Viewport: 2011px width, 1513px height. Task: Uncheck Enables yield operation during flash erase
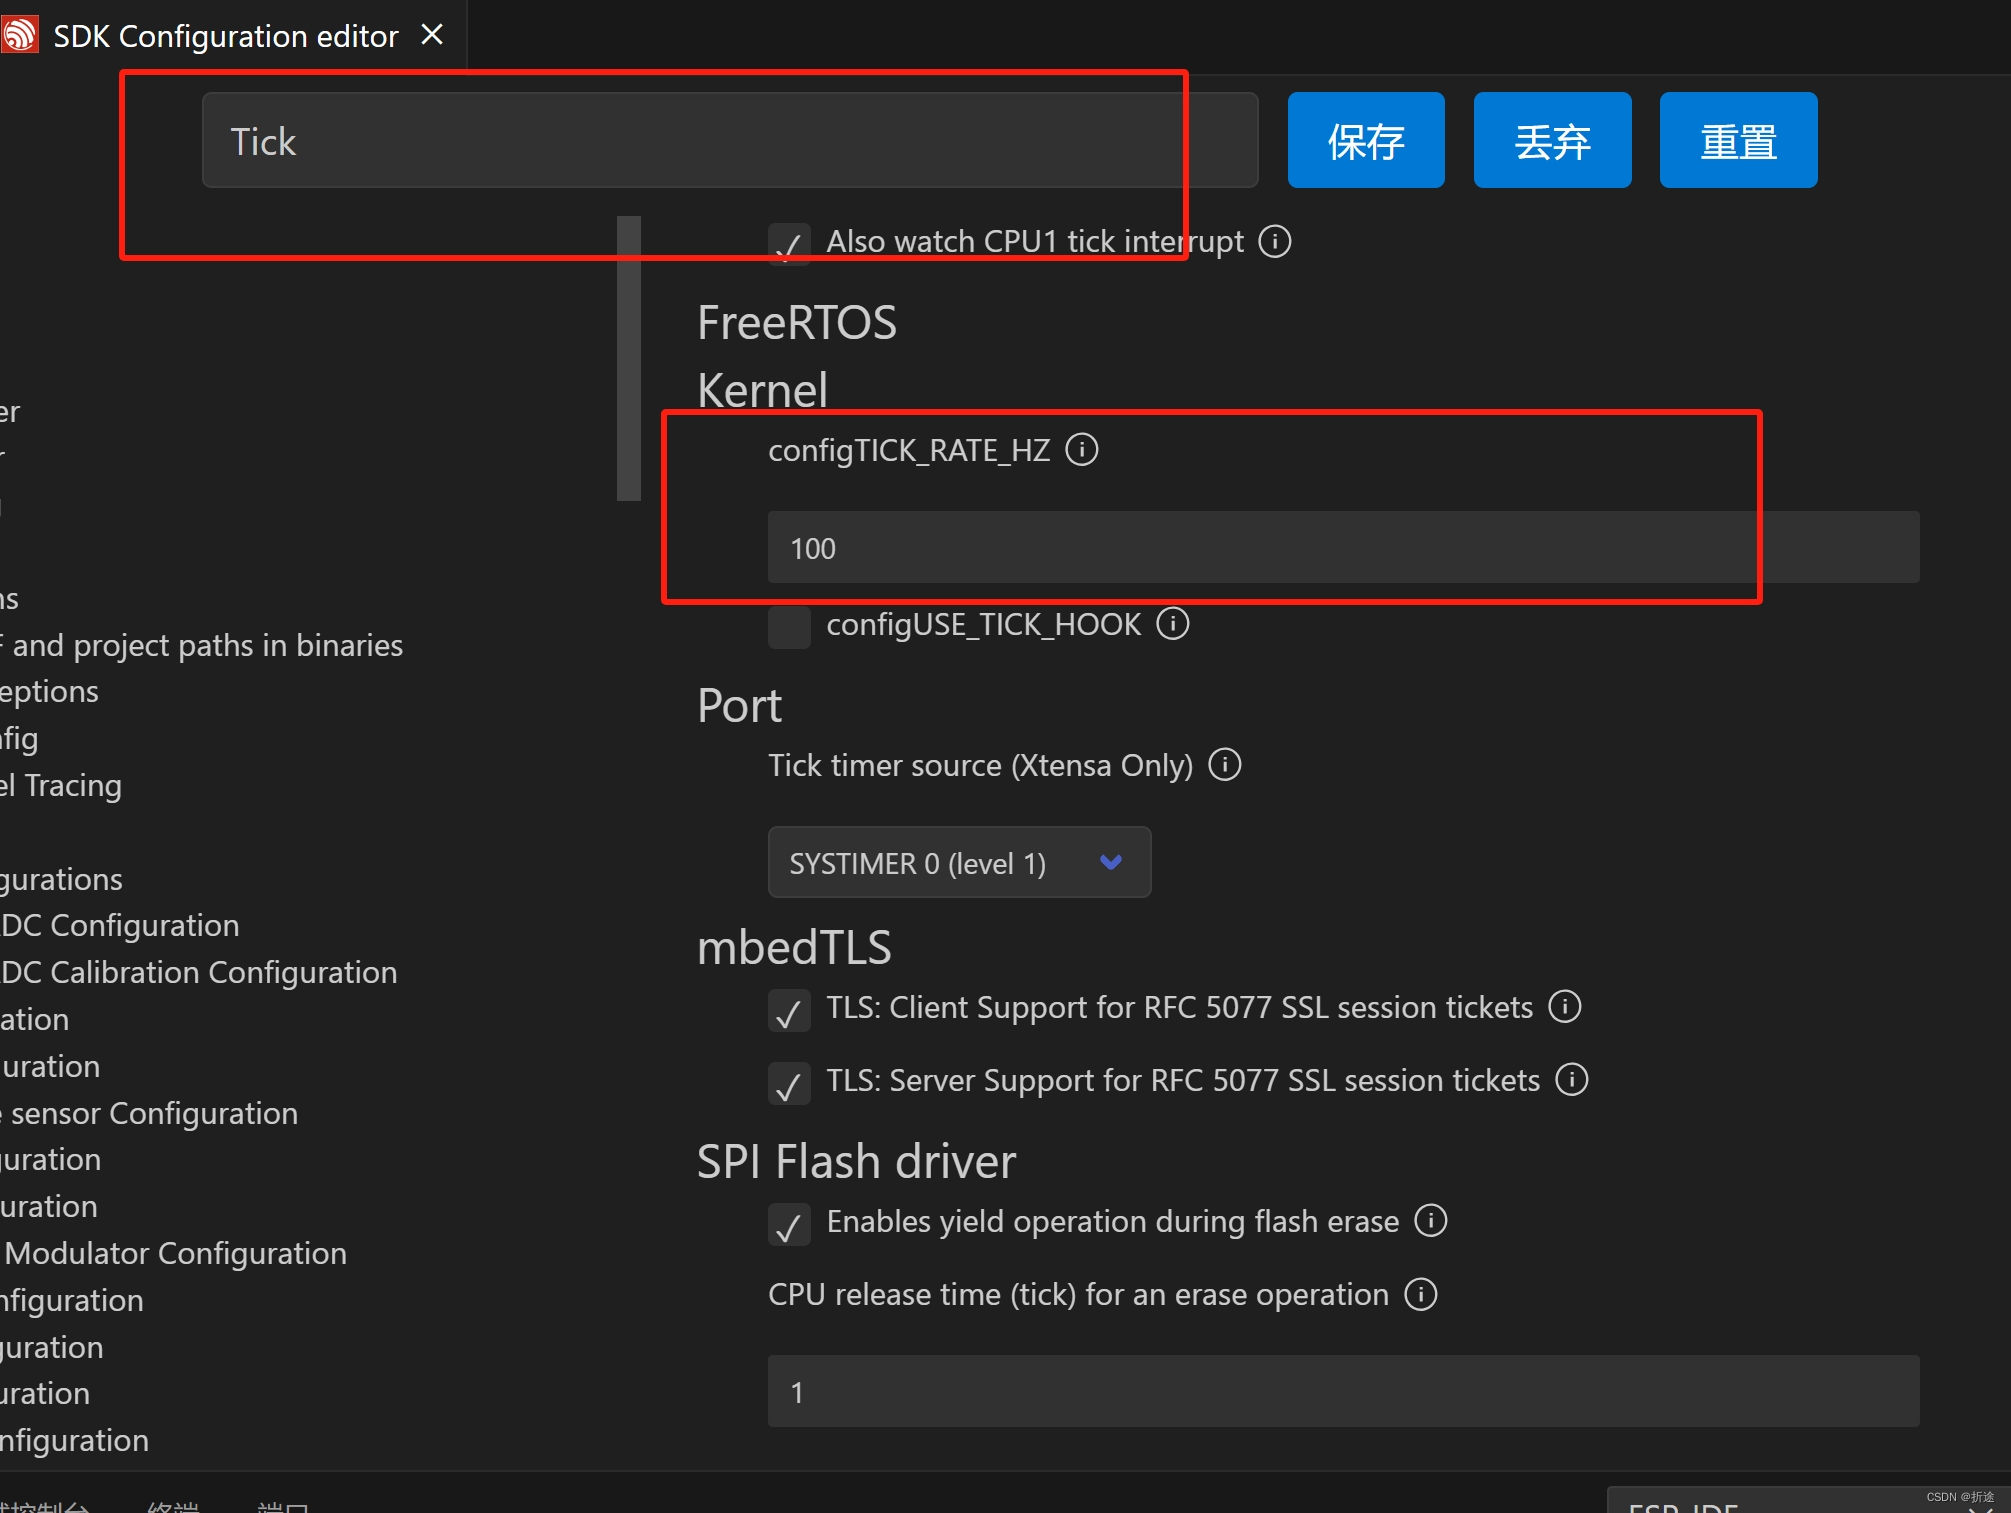789,1225
